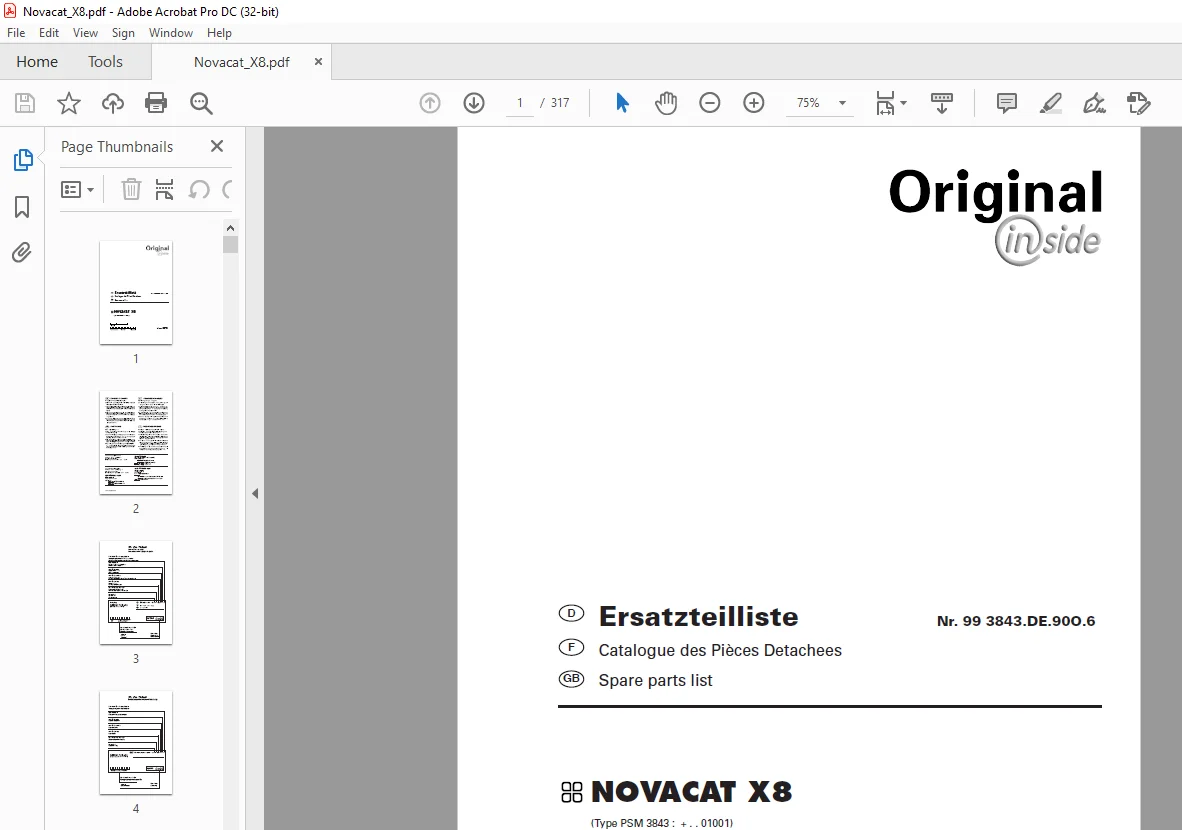Open the View menu

(85, 33)
